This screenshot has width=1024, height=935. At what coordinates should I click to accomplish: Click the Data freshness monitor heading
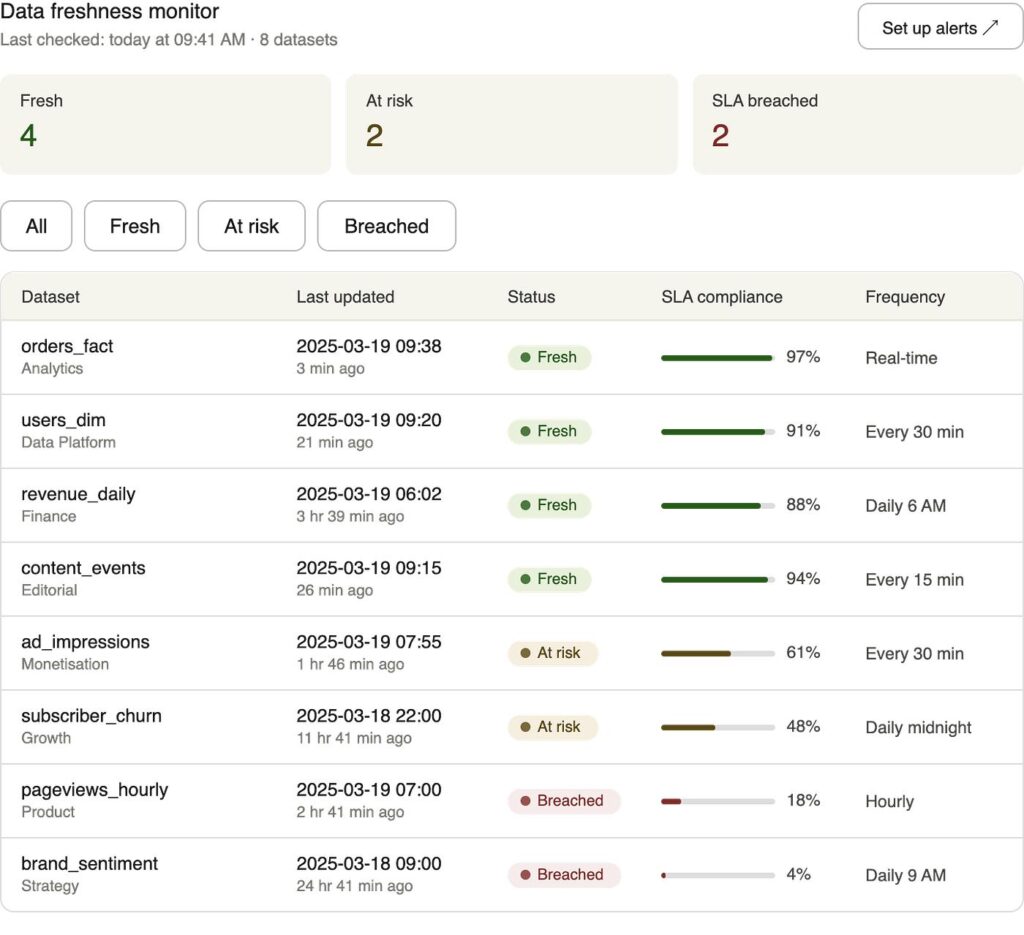pos(110,11)
